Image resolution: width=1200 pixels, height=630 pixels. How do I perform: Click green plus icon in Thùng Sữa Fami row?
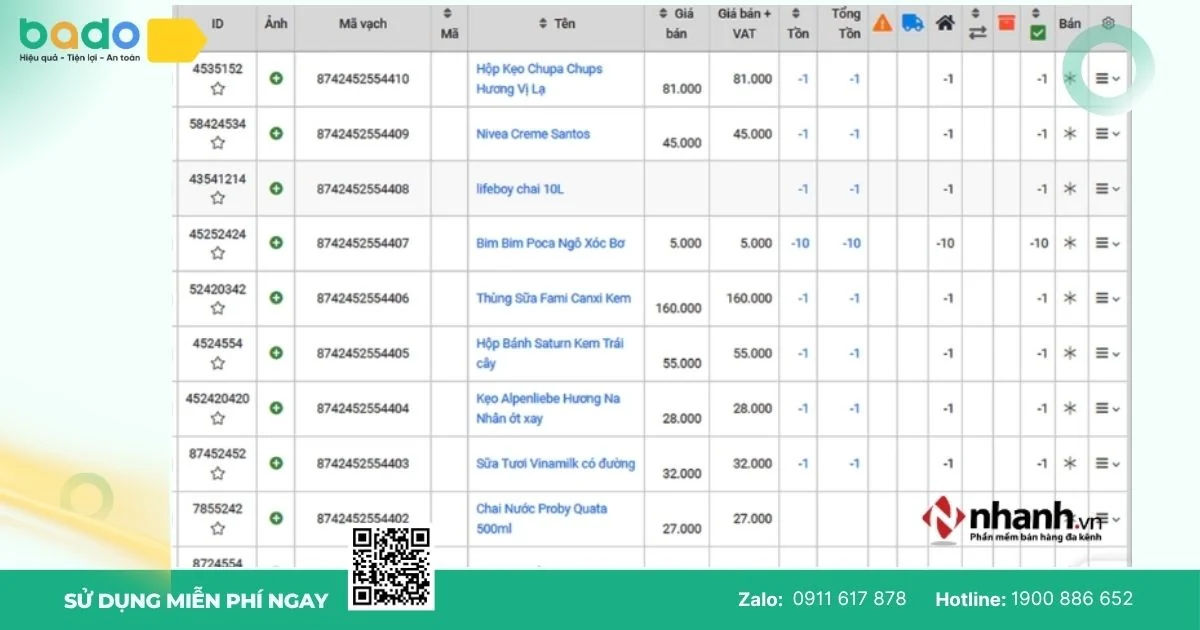pos(276,298)
